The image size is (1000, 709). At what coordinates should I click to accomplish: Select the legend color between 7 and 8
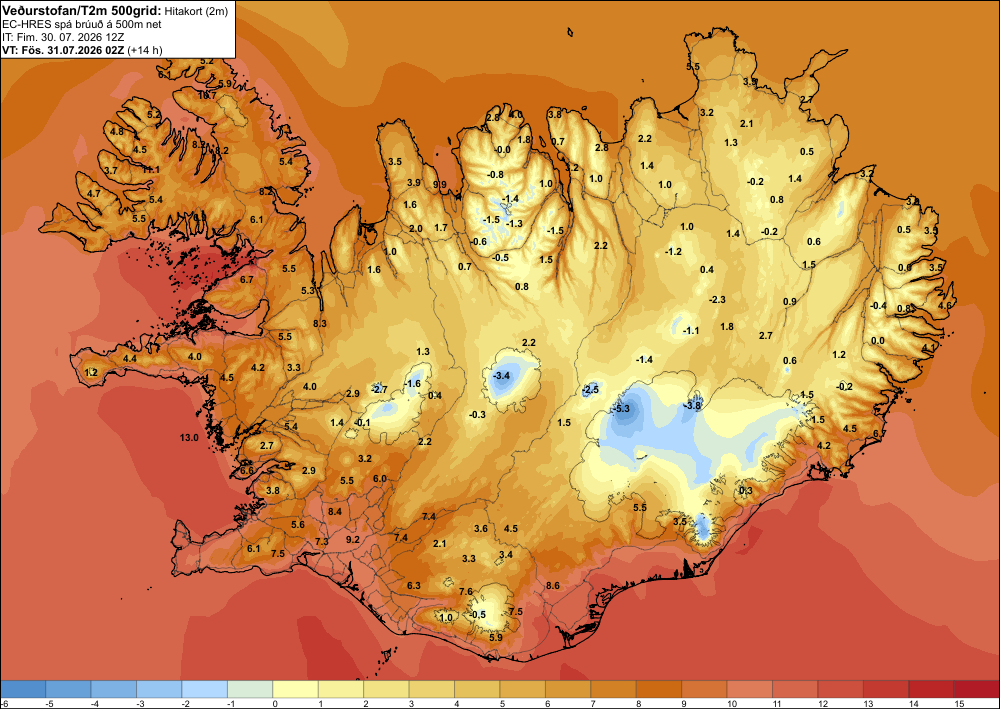[614, 689]
